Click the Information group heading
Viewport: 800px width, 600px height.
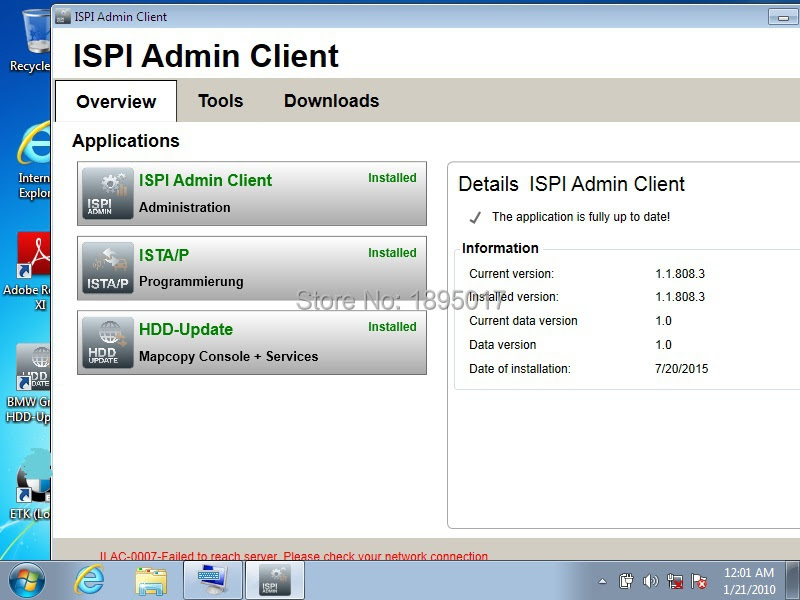pyautogui.click(x=500, y=248)
